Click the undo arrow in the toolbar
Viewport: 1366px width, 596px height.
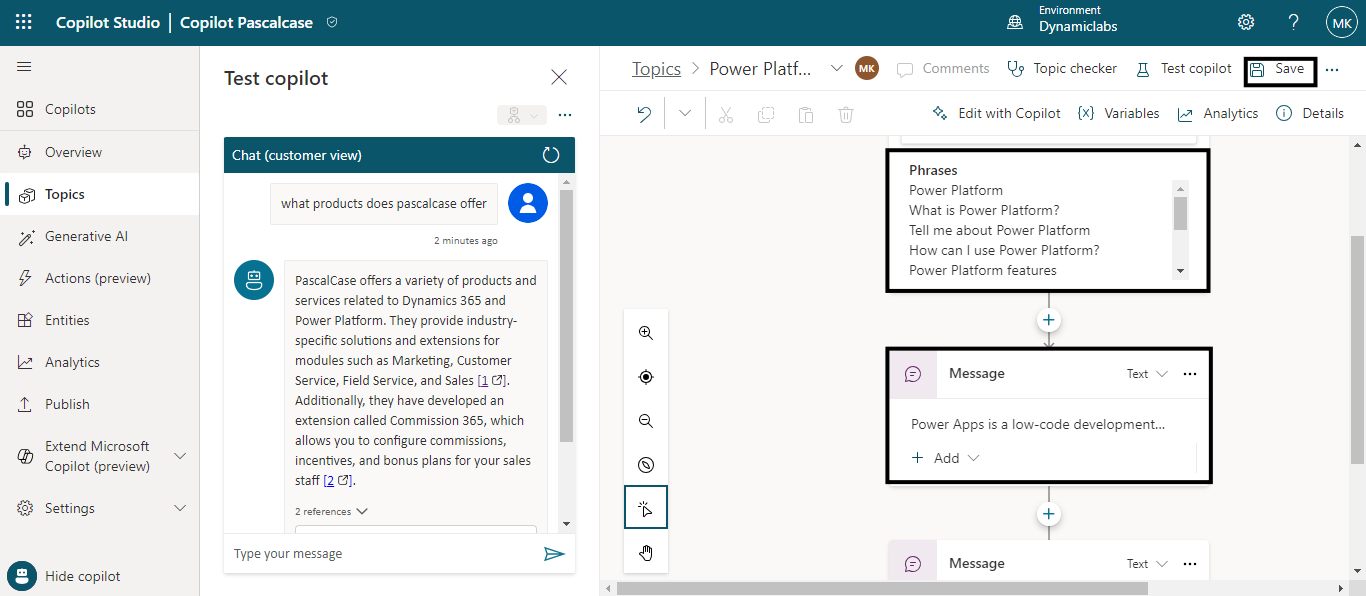coord(644,114)
